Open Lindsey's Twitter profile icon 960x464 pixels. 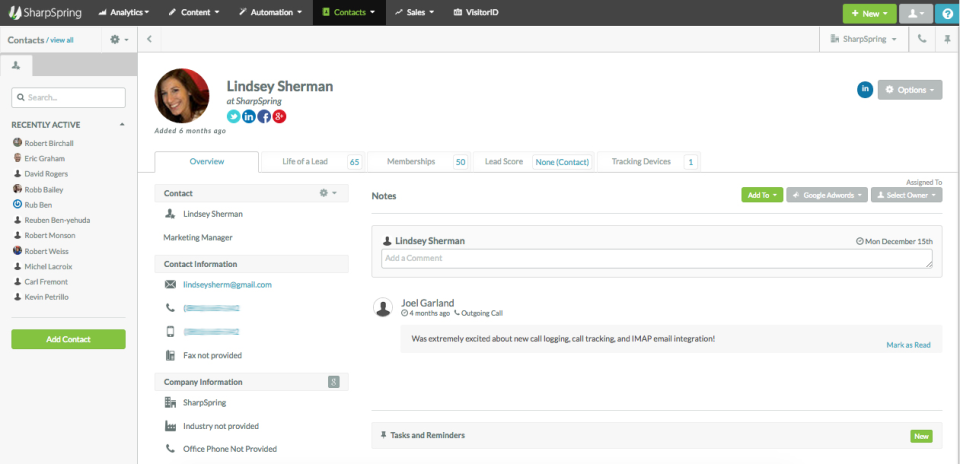pos(233,116)
